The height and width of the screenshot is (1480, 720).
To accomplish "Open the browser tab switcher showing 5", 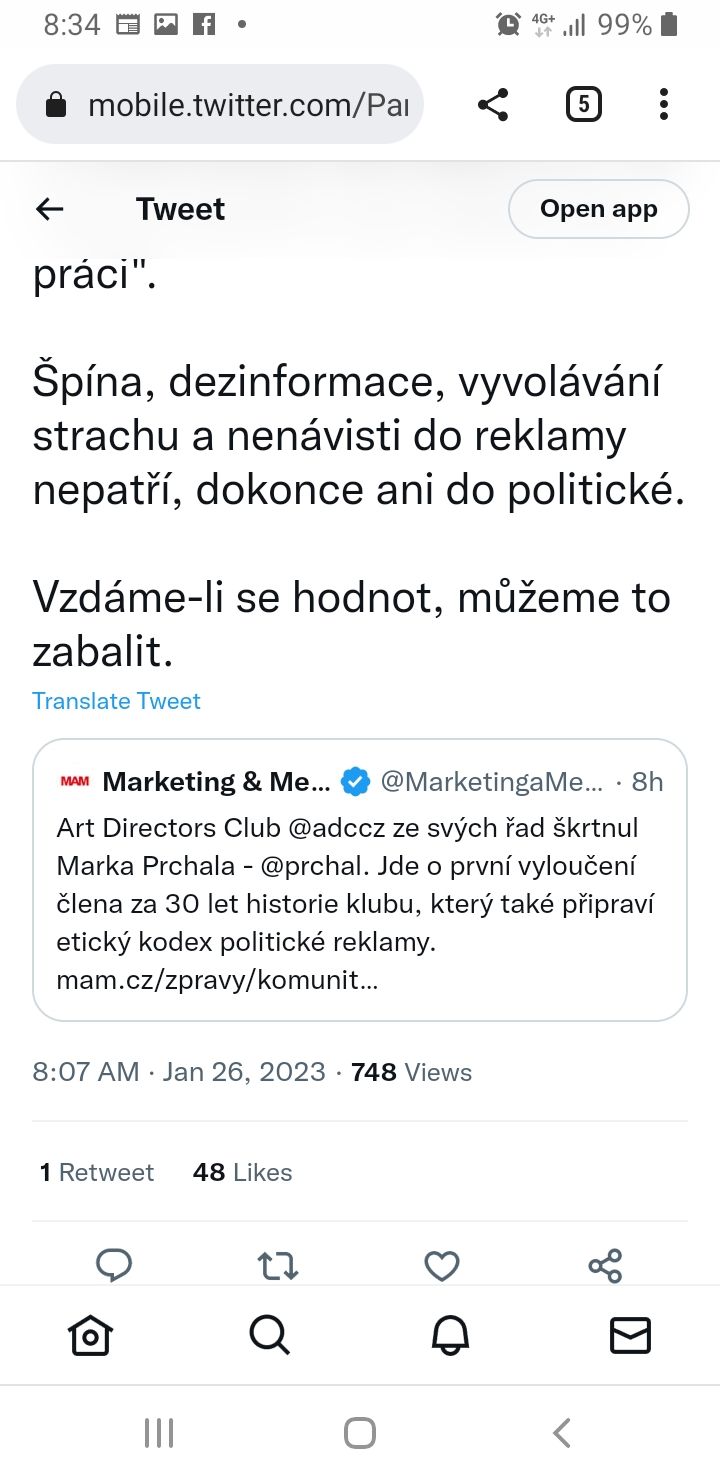I will pyautogui.click(x=584, y=104).
